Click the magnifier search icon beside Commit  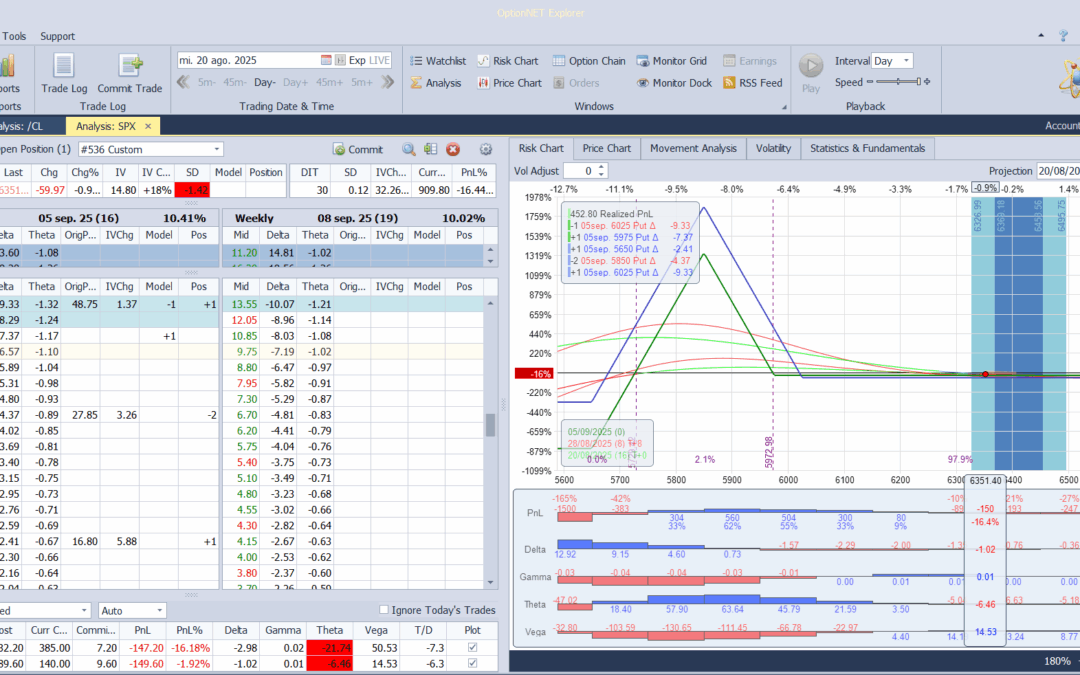tap(409, 150)
